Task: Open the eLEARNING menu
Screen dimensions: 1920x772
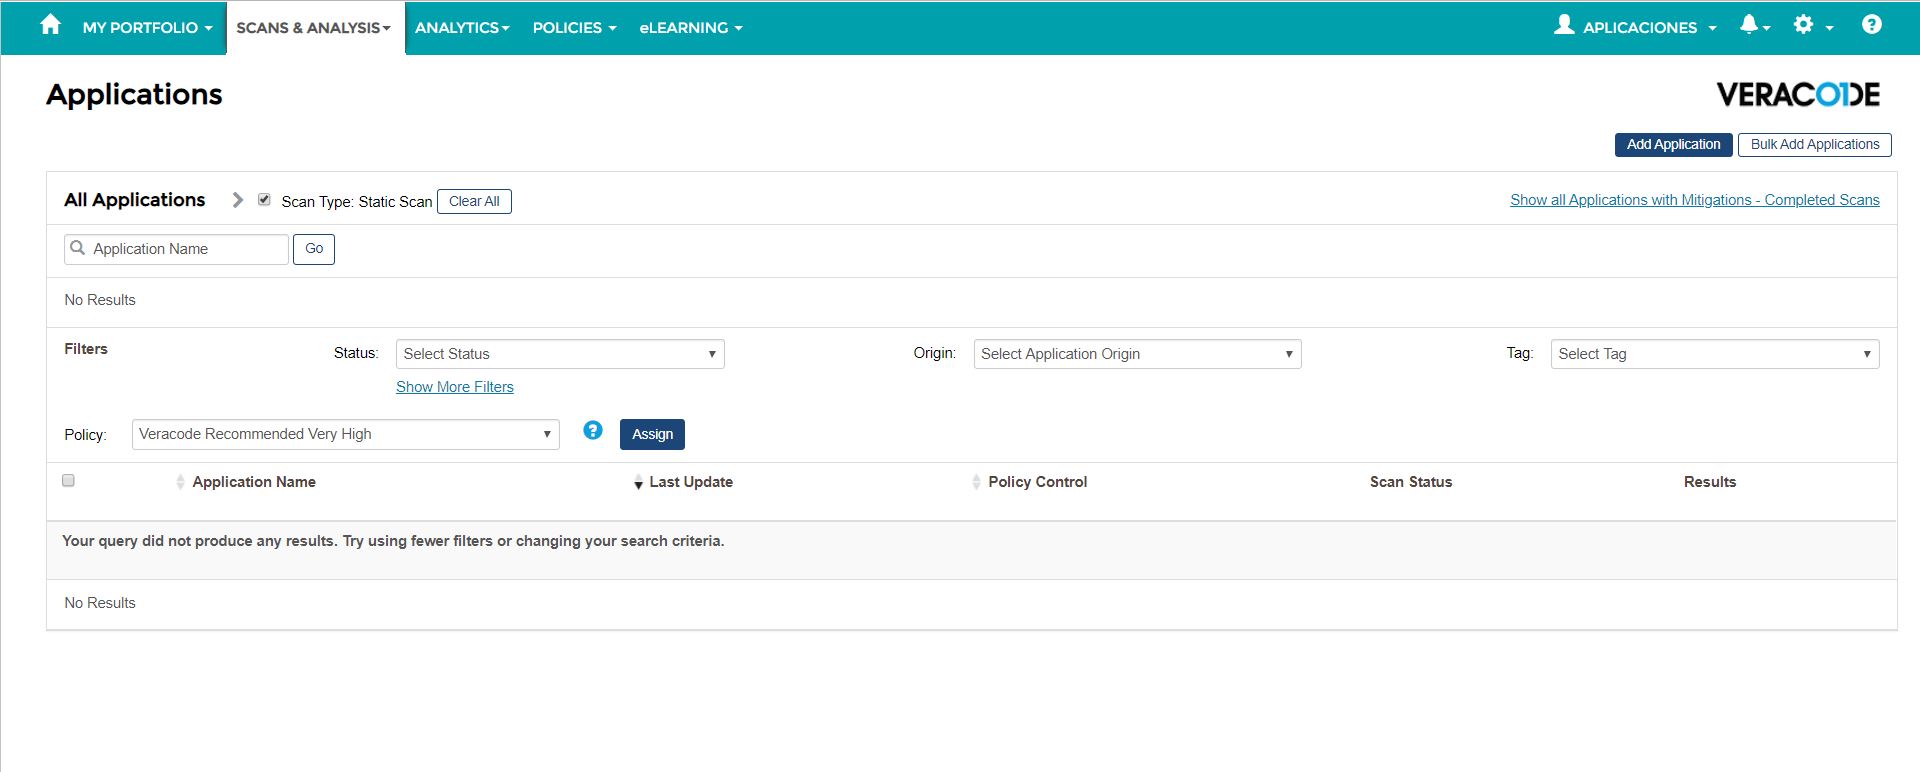Action: pyautogui.click(x=691, y=28)
